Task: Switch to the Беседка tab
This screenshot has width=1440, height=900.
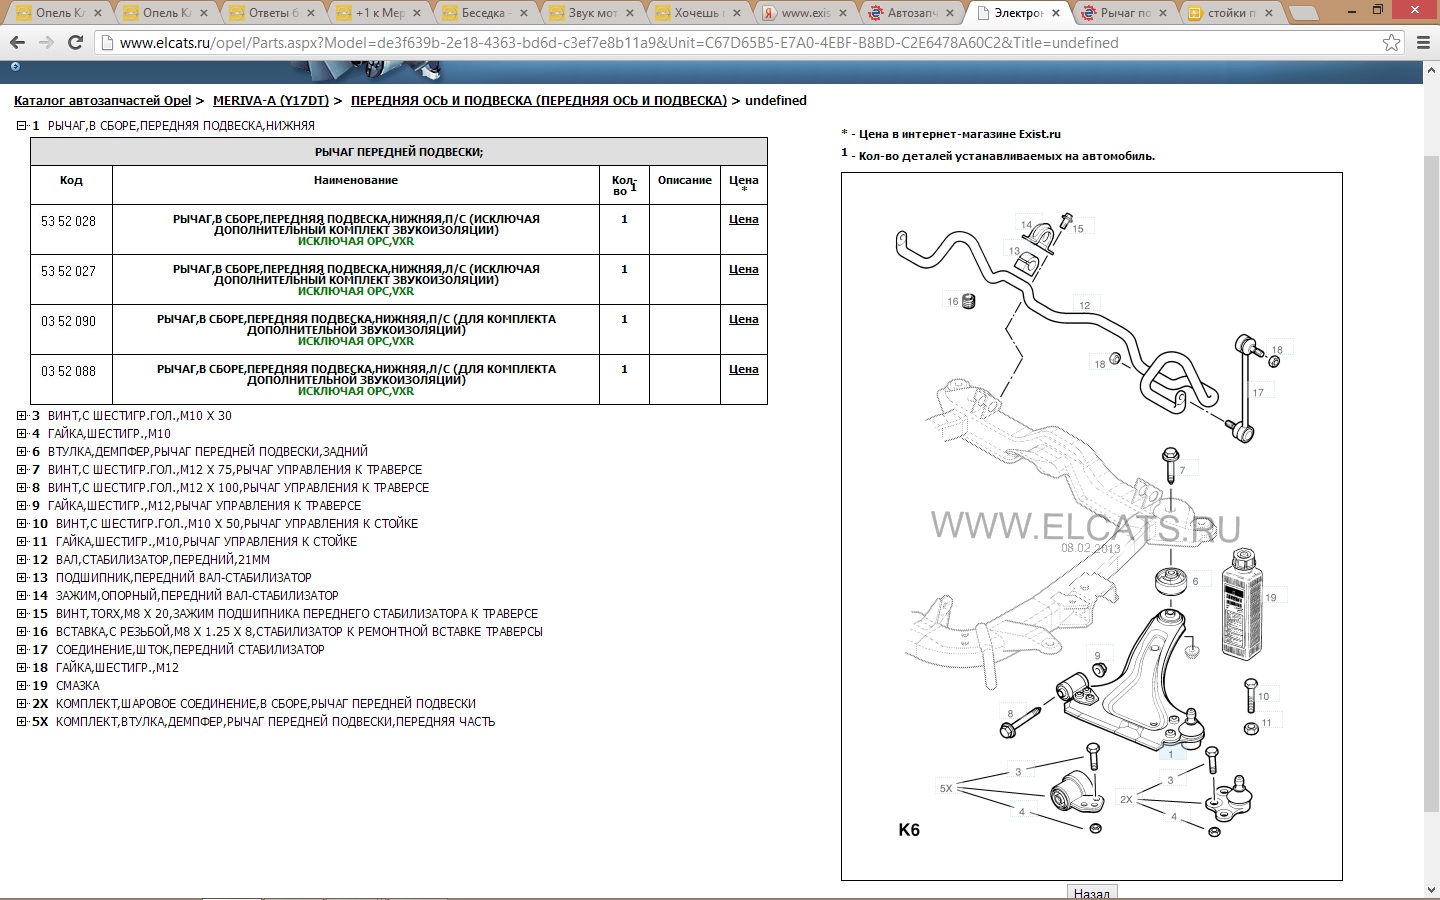Action: click(485, 13)
